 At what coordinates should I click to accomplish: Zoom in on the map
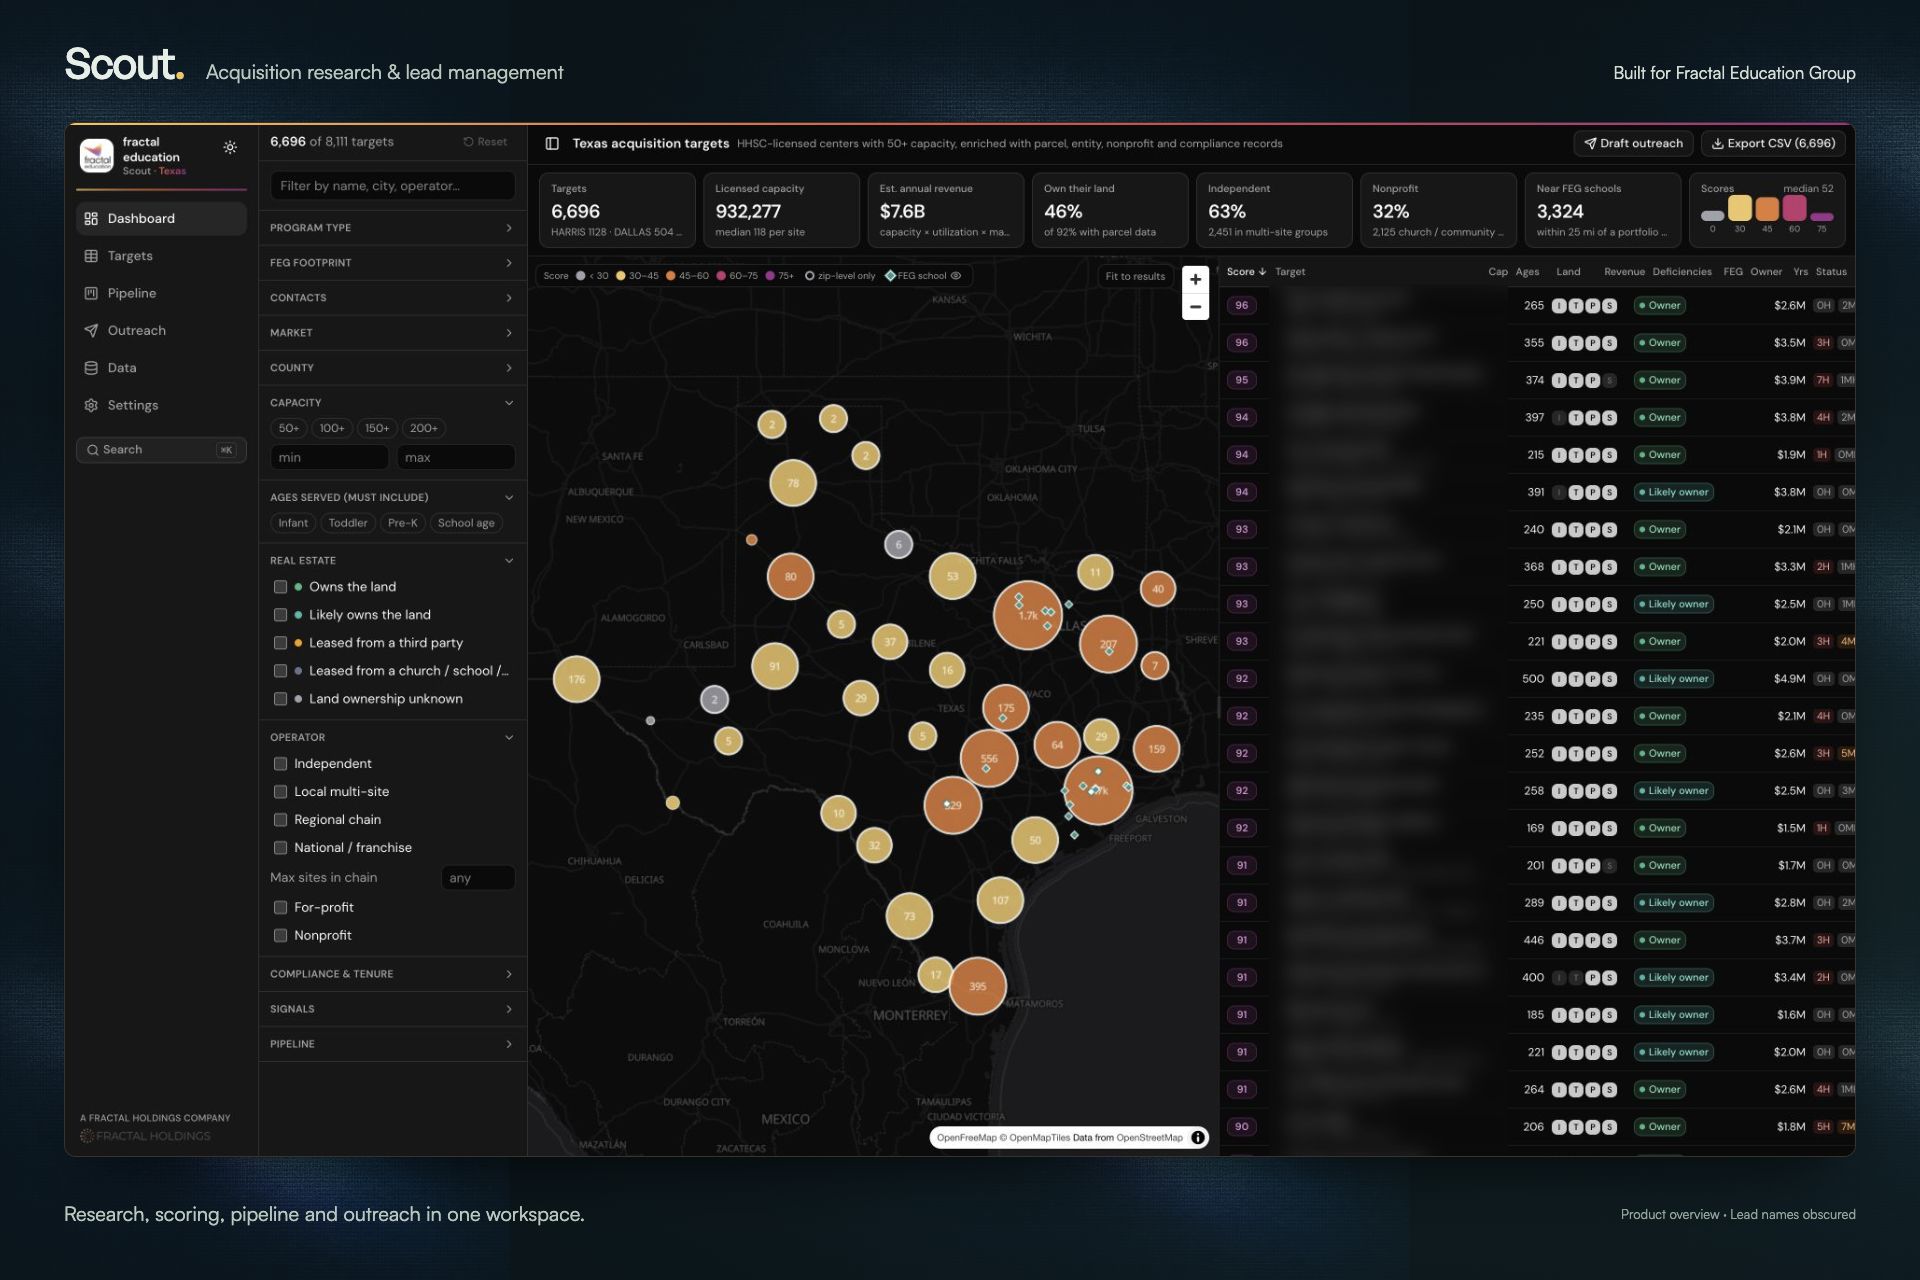pos(1195,279)
